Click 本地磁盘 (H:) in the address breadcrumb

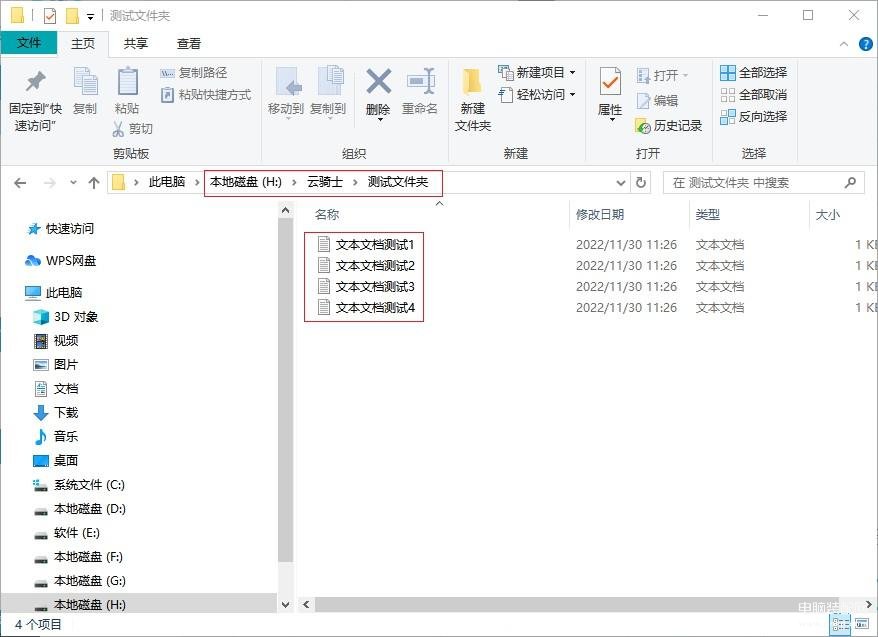(x=246, y=182)
